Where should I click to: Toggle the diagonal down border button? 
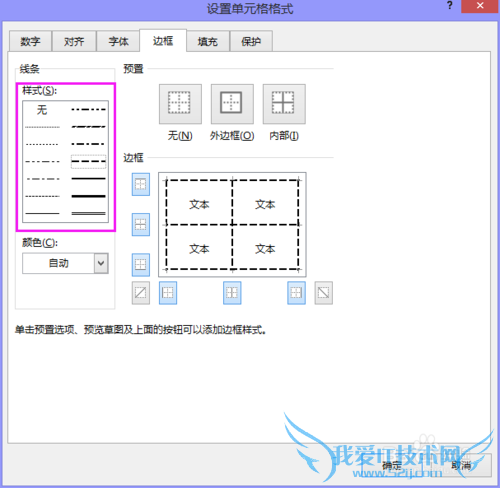324,293
